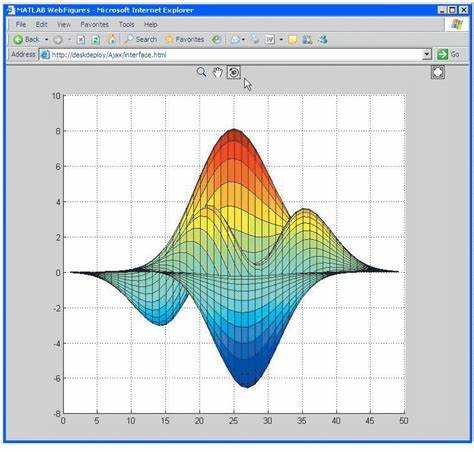This screenshot has height=452, width=474.
Task: Select the WebFigure zoom magnifier tool
Action: click(x=201, y=72)
